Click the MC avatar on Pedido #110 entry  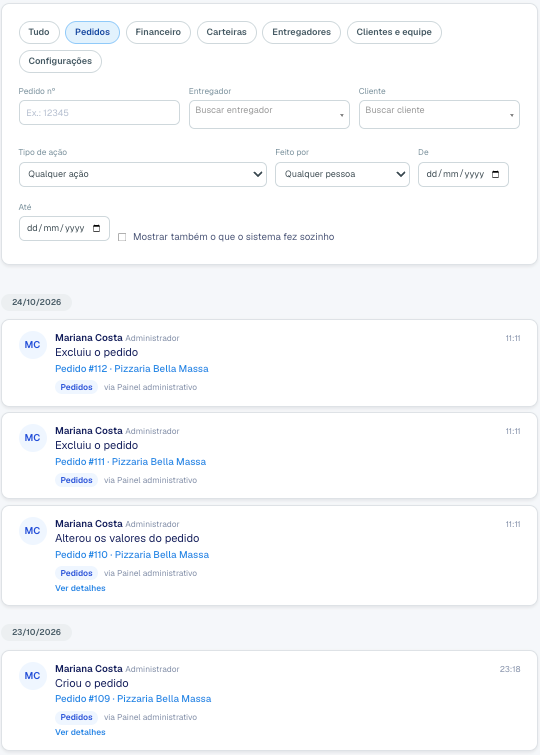33,531
